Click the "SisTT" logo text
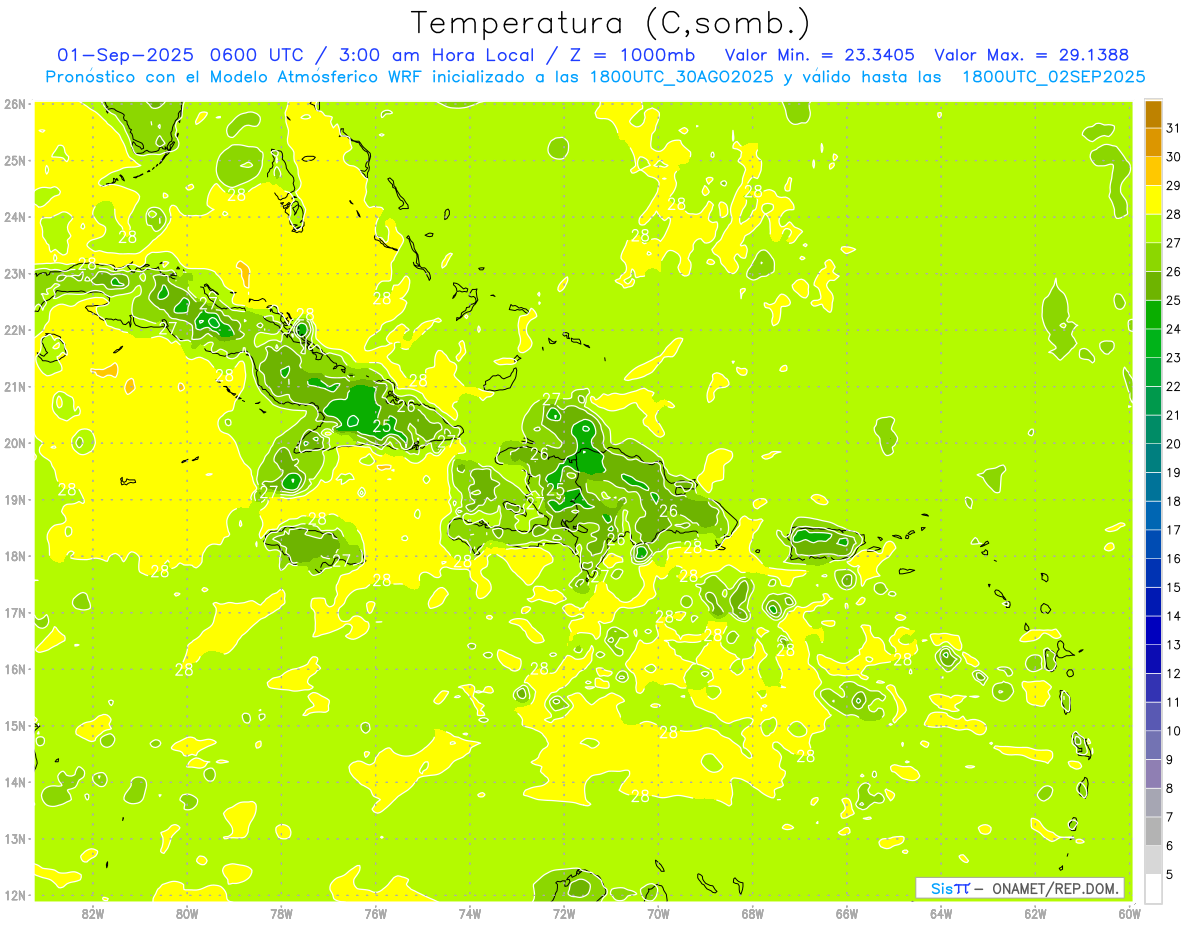Viewport: 1200px width, 927px height. [949, 888]
